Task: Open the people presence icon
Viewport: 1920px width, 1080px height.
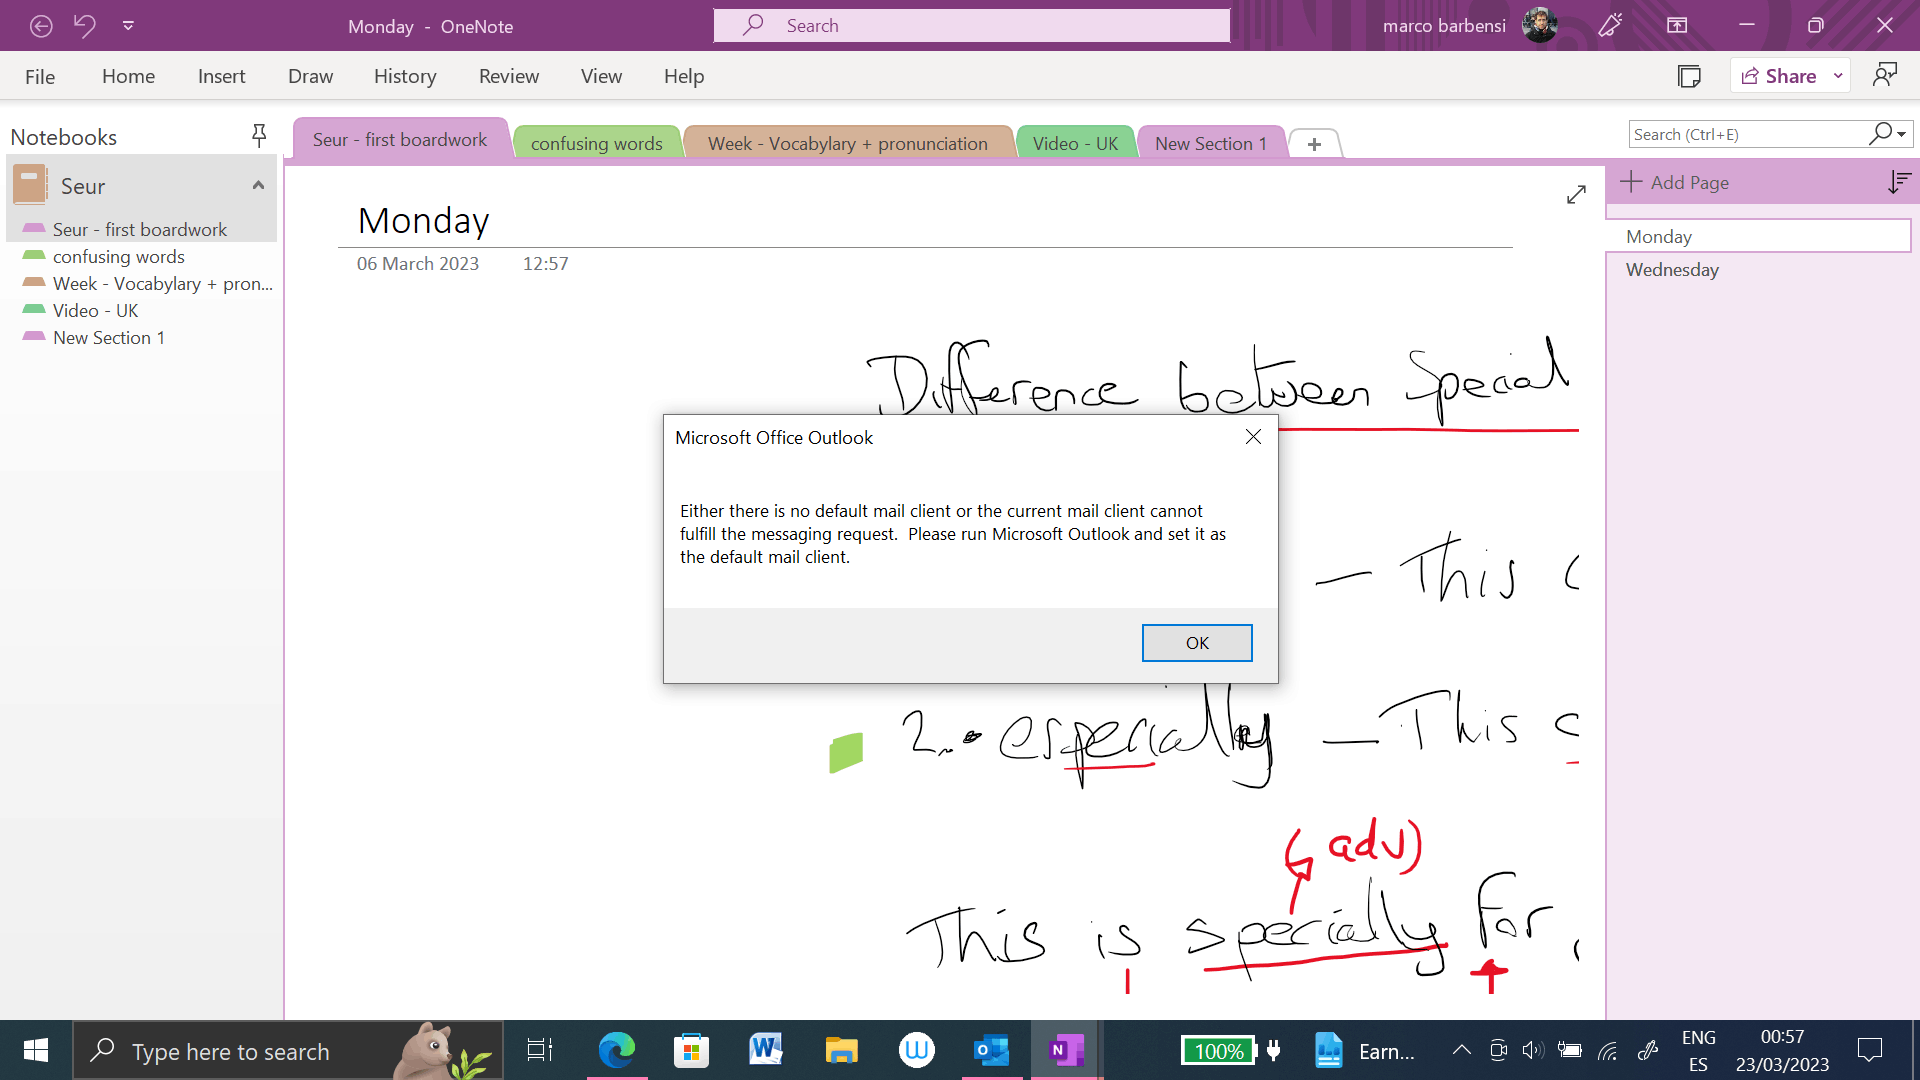Action: (x=1885, y=76)
